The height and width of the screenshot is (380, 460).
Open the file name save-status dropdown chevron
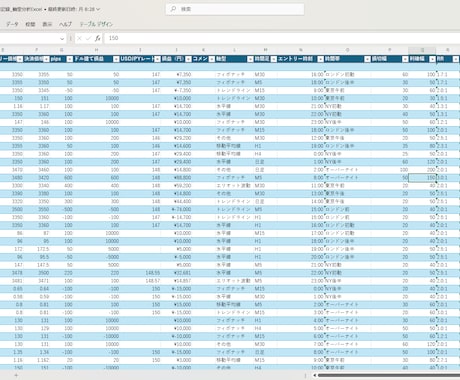[98, 9]
